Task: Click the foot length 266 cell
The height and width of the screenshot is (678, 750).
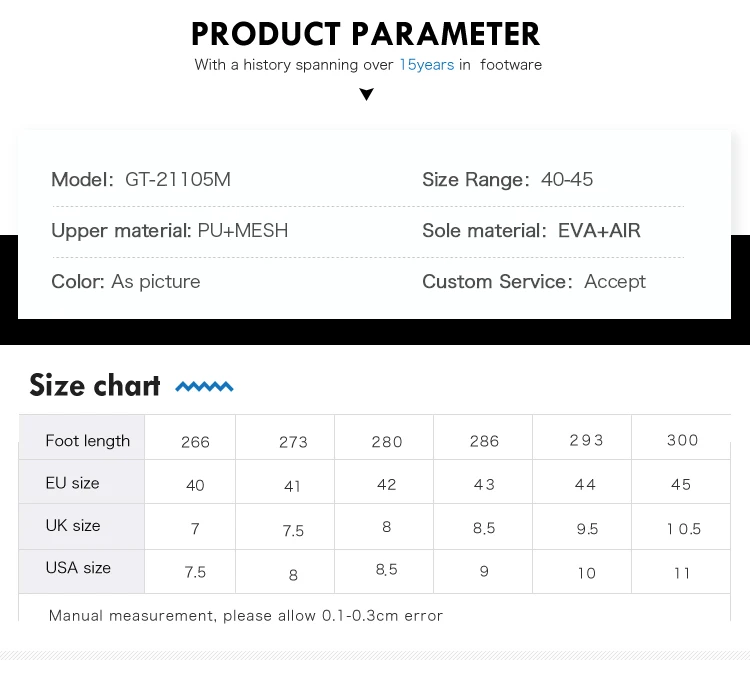Action: pyautogui.click(x=195, y=442)
